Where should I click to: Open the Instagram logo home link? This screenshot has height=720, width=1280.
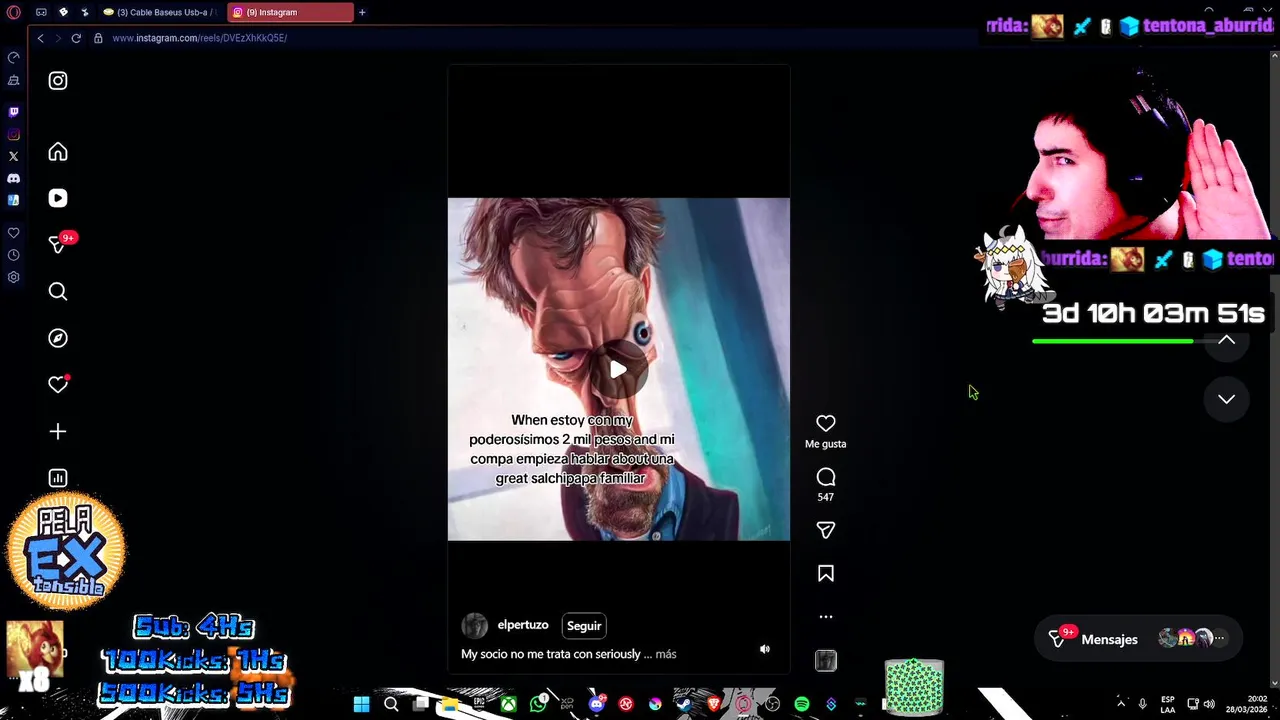point(58,81)
